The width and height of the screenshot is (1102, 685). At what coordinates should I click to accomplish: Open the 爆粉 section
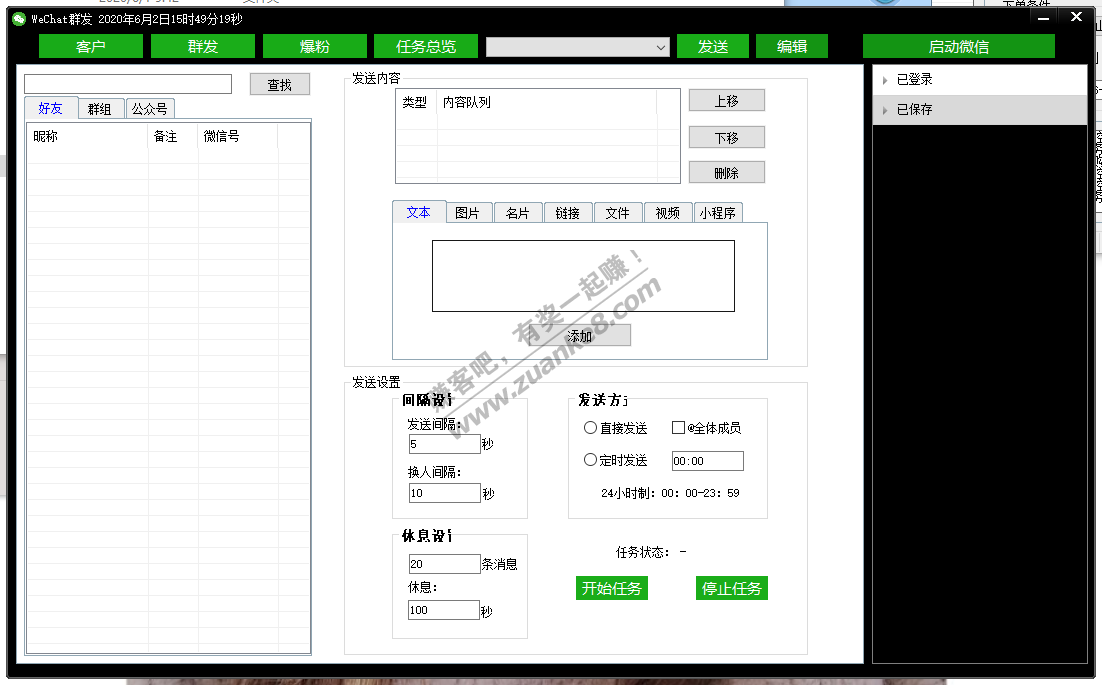tap(315, 47)
